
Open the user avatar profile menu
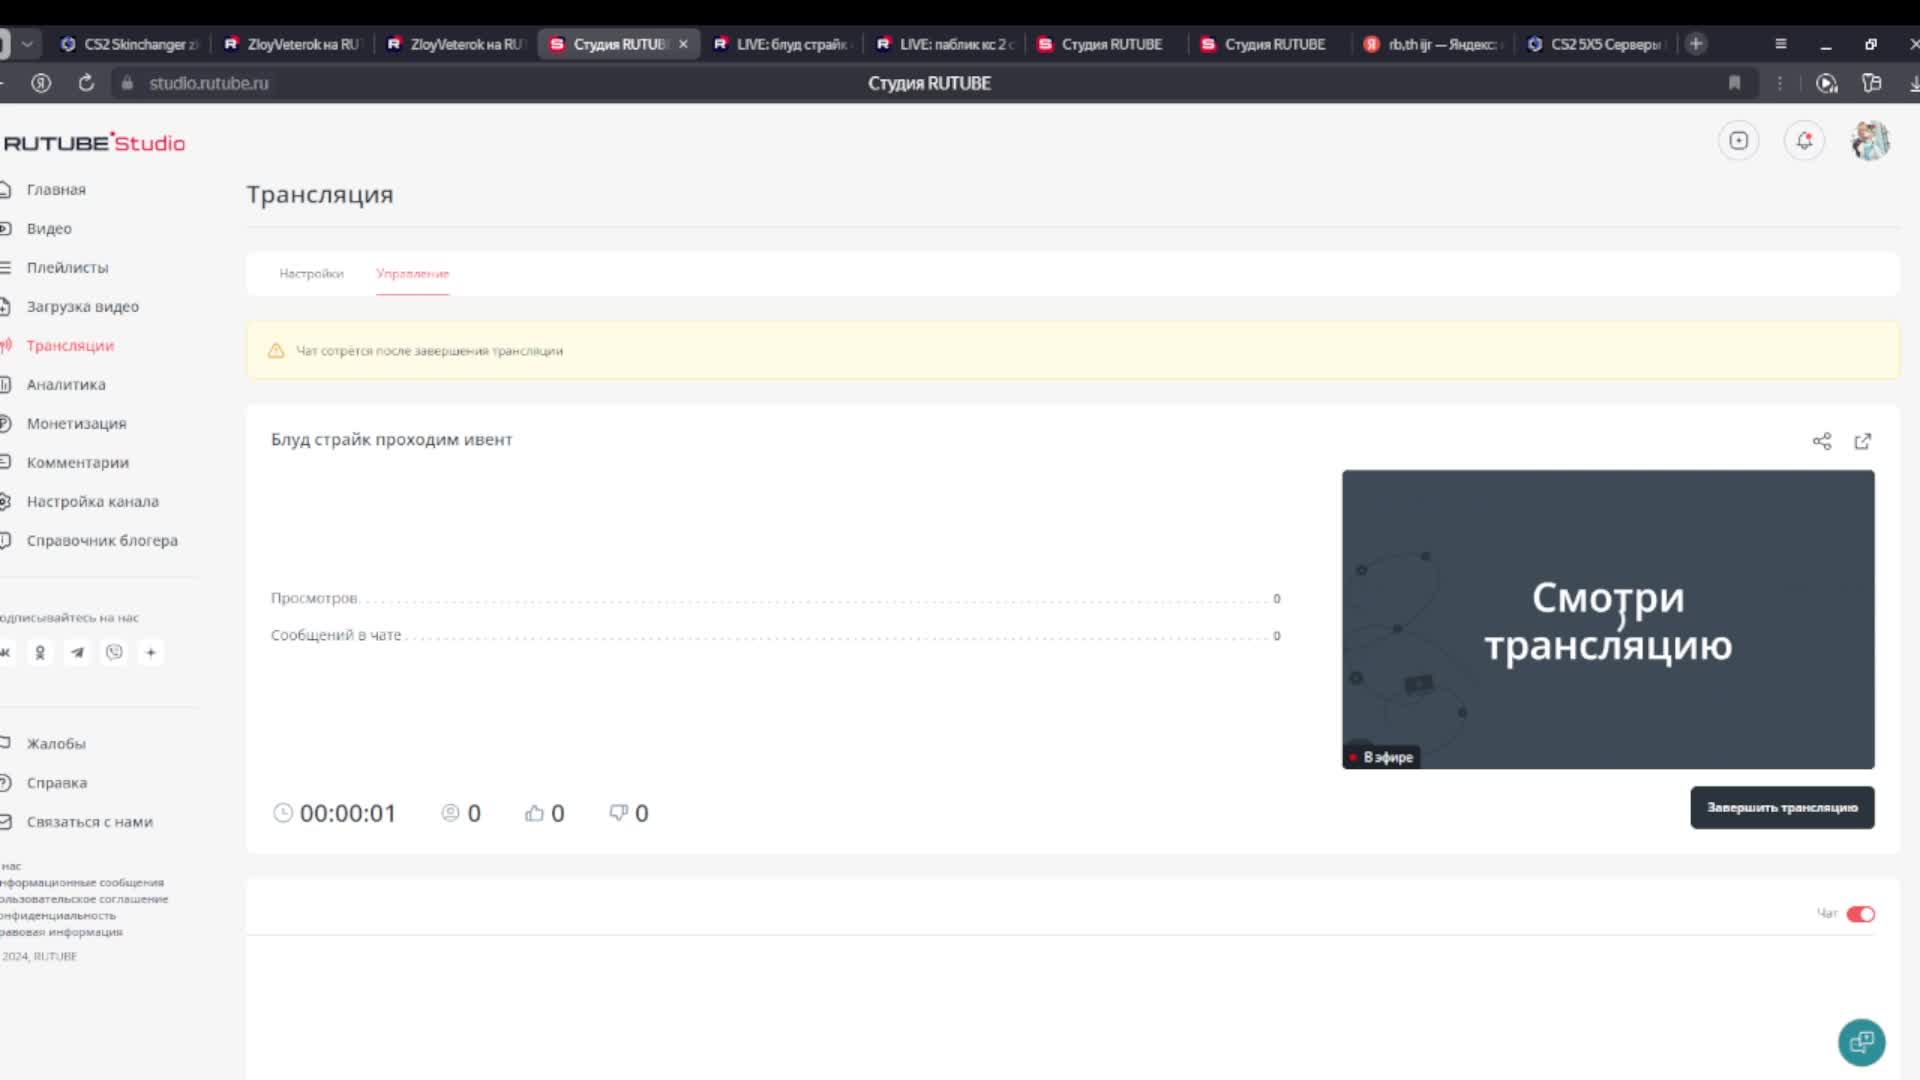(x=1870, y=141)
